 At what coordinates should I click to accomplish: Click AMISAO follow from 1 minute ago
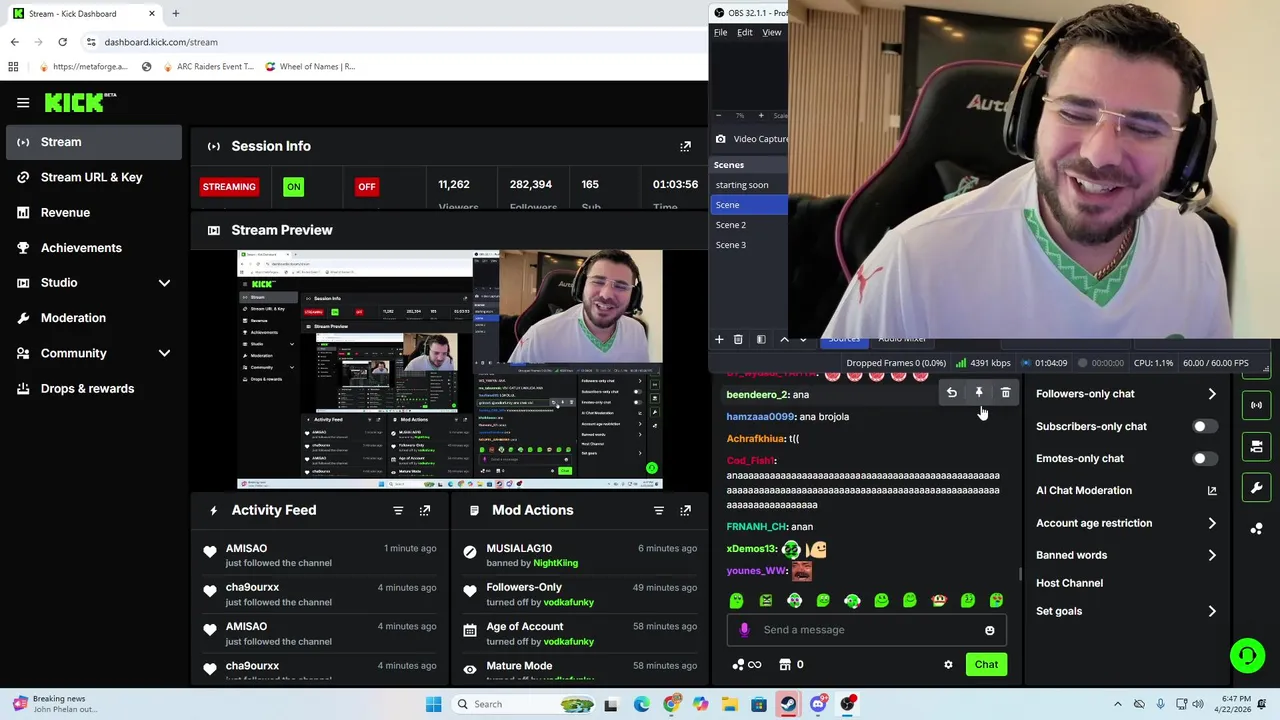pos(320,555)
